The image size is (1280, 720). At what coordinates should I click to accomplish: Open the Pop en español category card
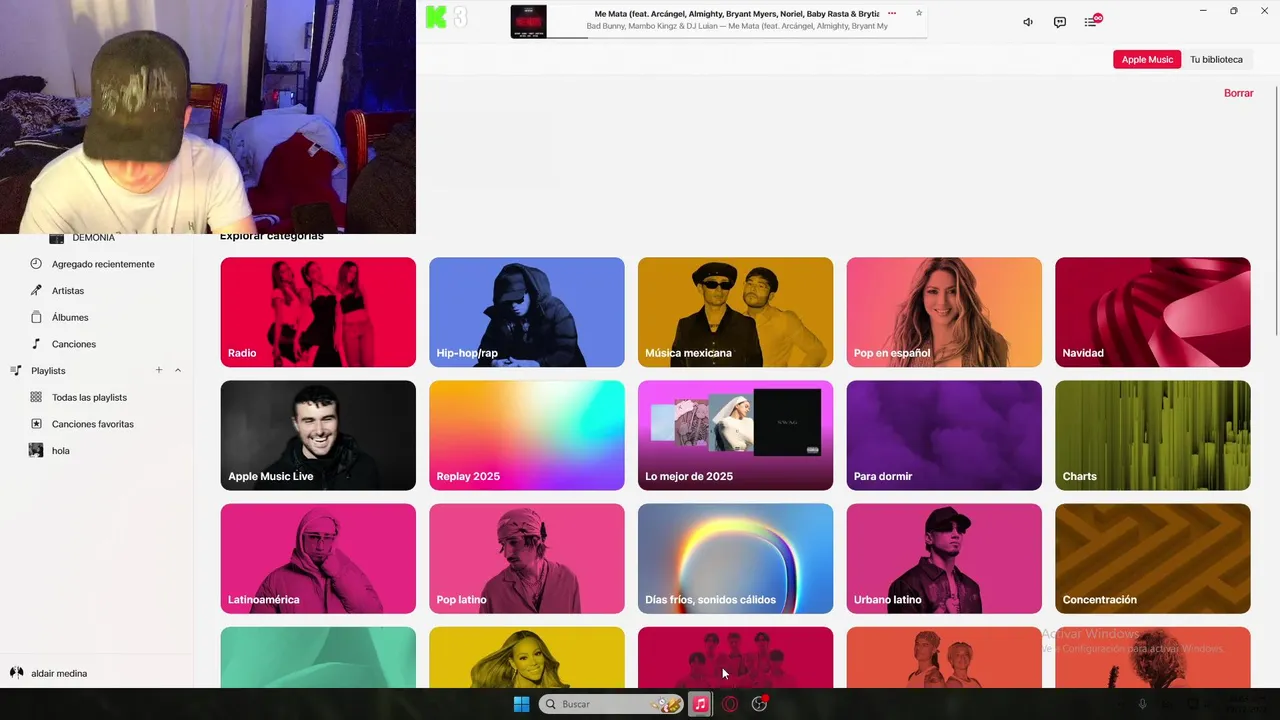[x=944, y=312]
